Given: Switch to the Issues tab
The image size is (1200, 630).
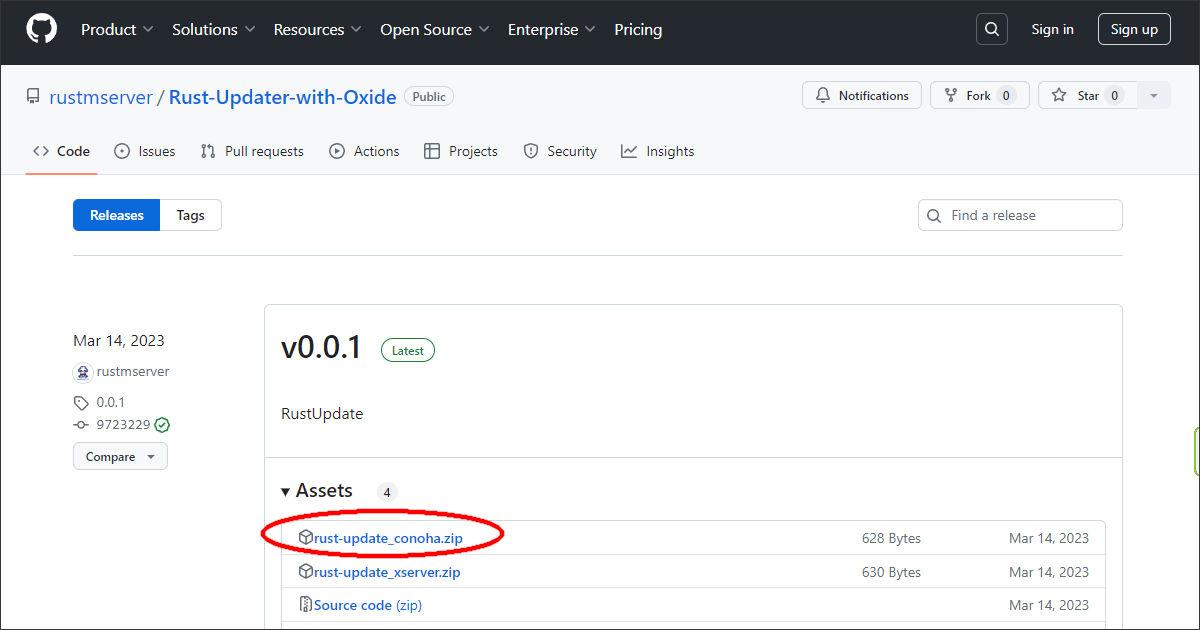Looking at the screenshot, I should (x=145, y=151).
